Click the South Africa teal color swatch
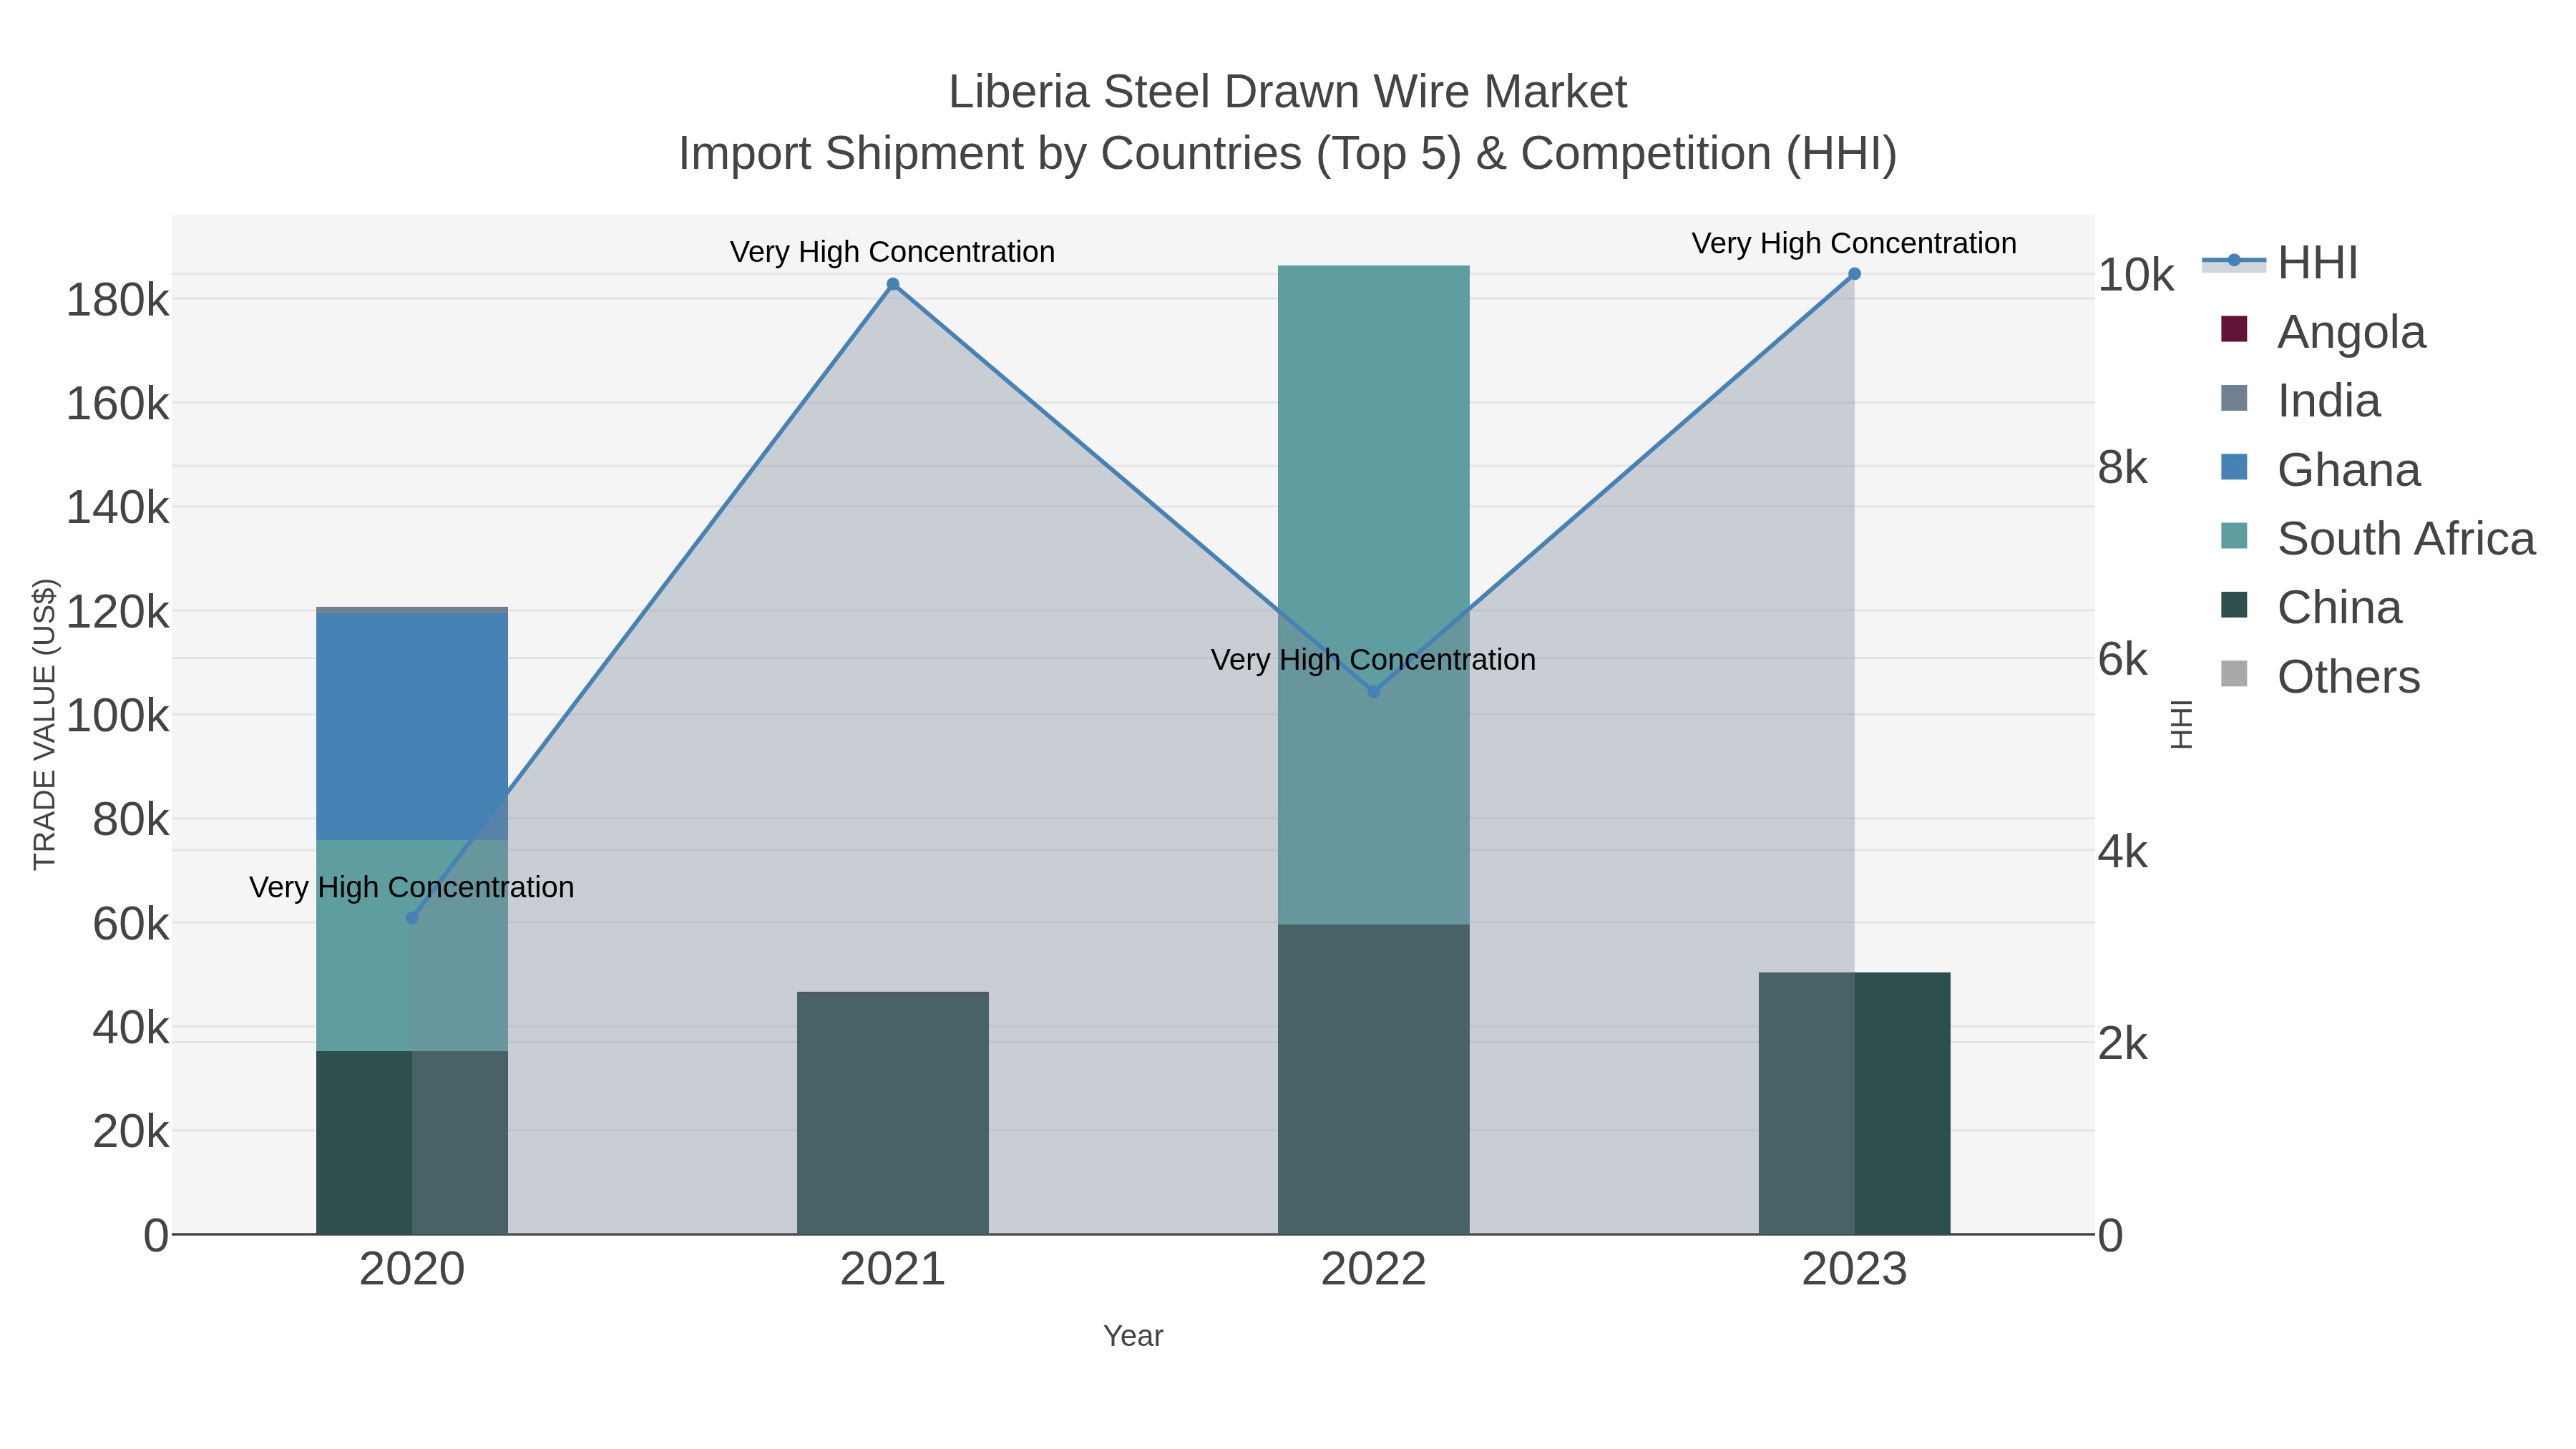 pos(2234,536)
